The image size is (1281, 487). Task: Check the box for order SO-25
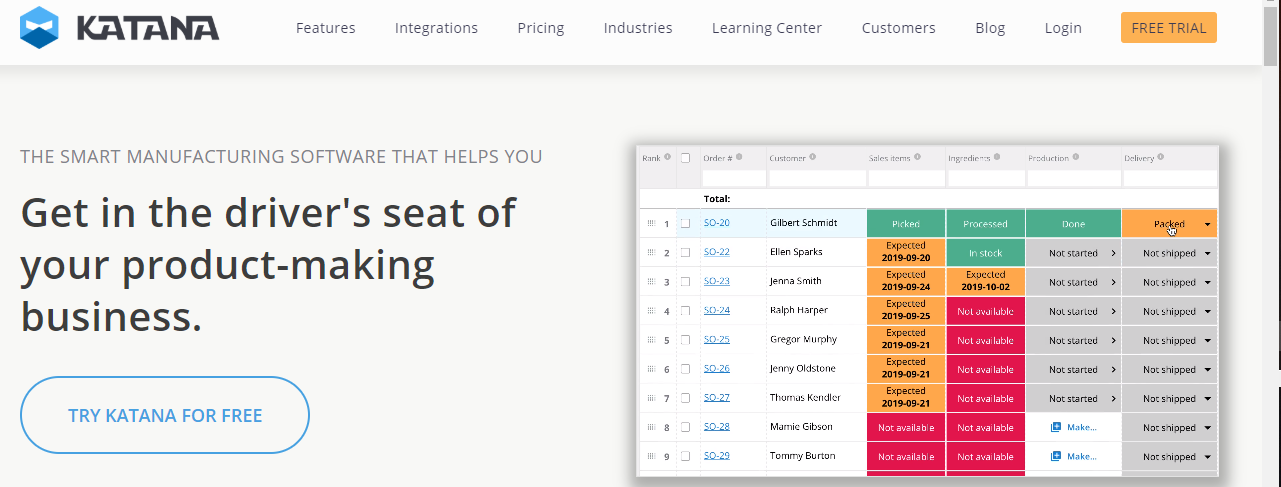coord(685,340)
